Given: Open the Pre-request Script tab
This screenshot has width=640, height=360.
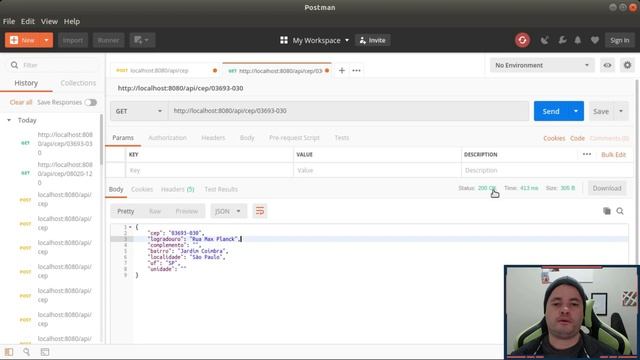Looking at the screenshot, I should click(x=294, y=138).
